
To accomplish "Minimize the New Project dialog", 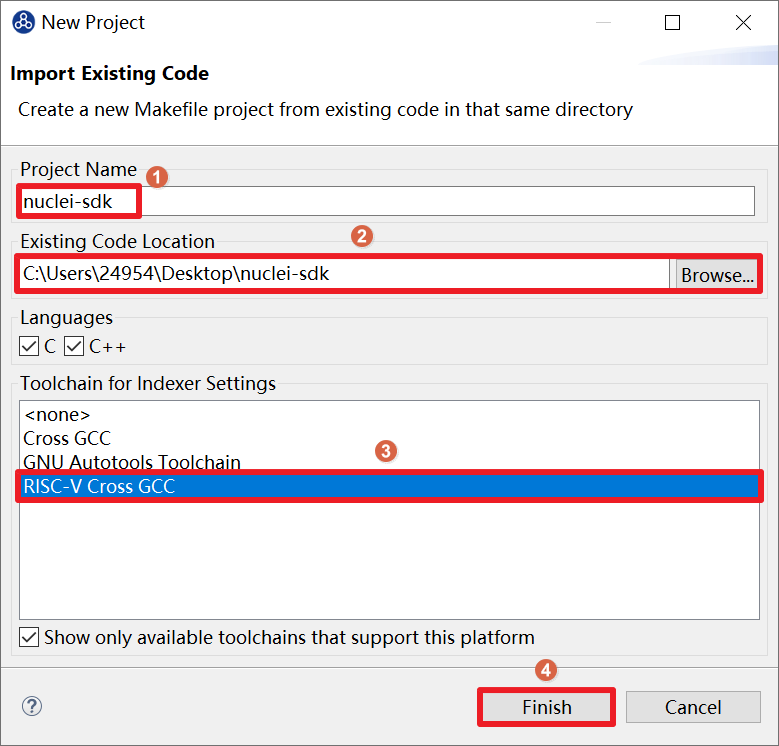I will coord(601,22).
